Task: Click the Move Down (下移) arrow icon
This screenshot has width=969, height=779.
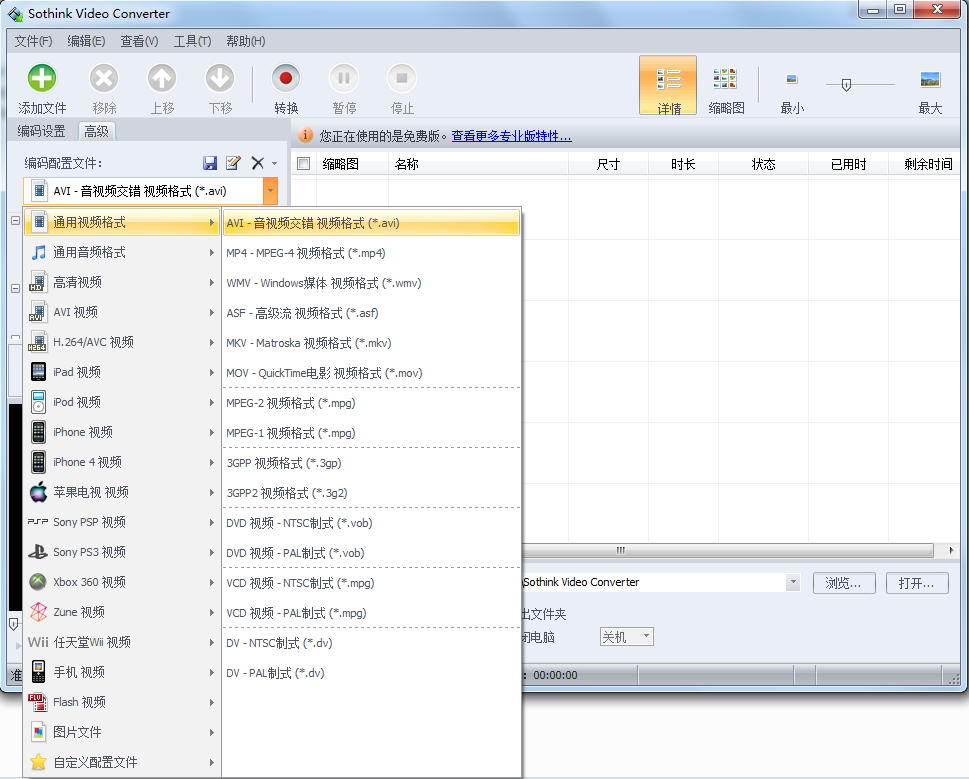Action: 220,78
